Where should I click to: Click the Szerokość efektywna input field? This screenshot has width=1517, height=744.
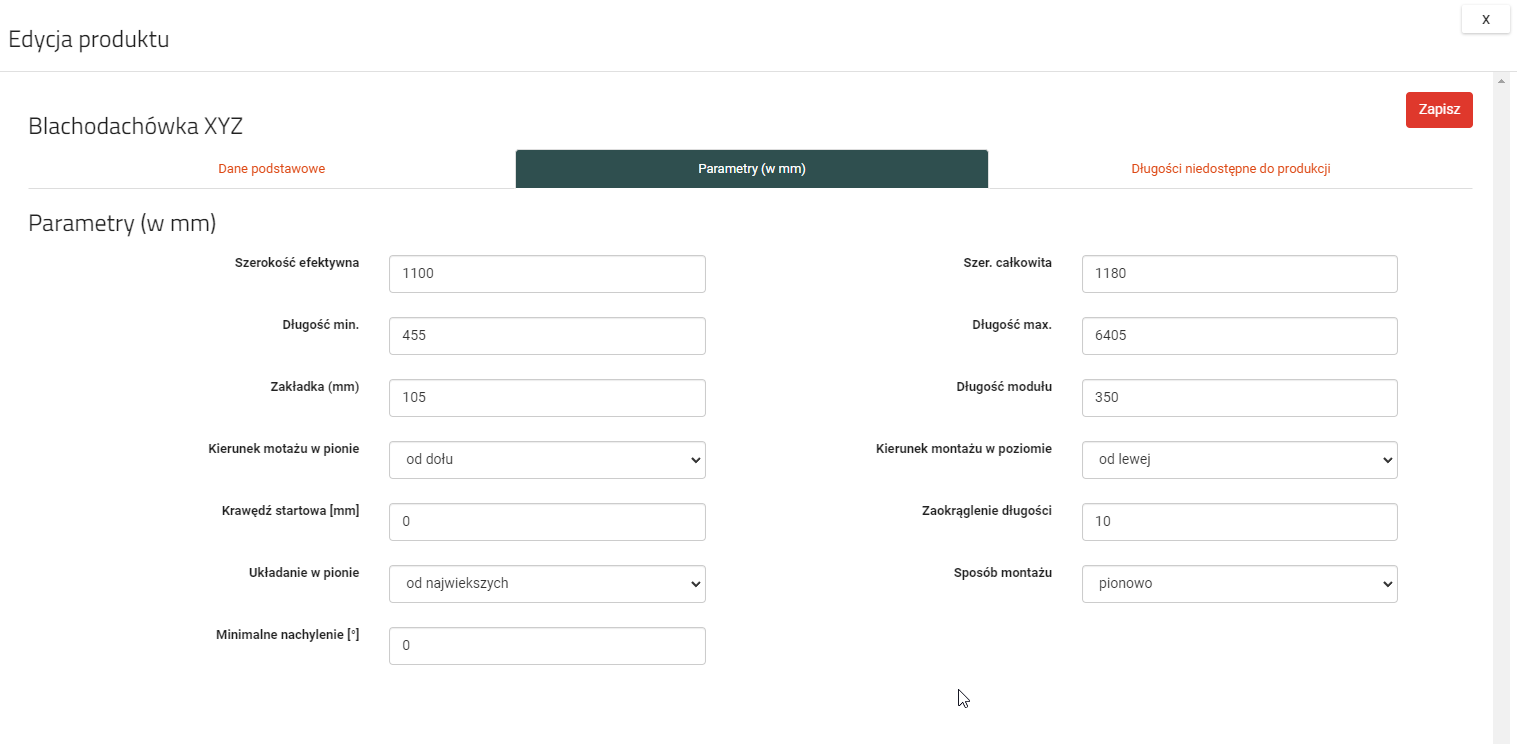pos(547,274)
